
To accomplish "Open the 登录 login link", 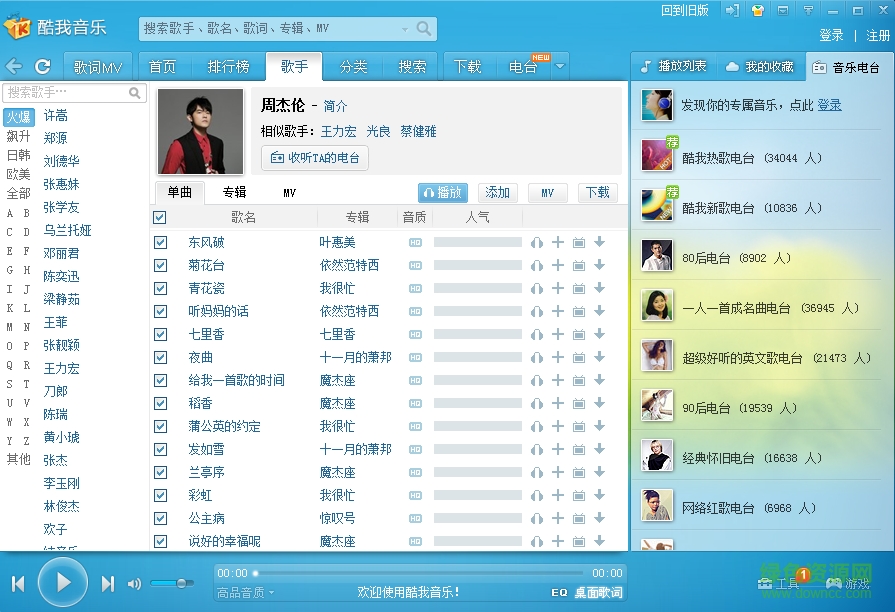I will pos(832,32).
